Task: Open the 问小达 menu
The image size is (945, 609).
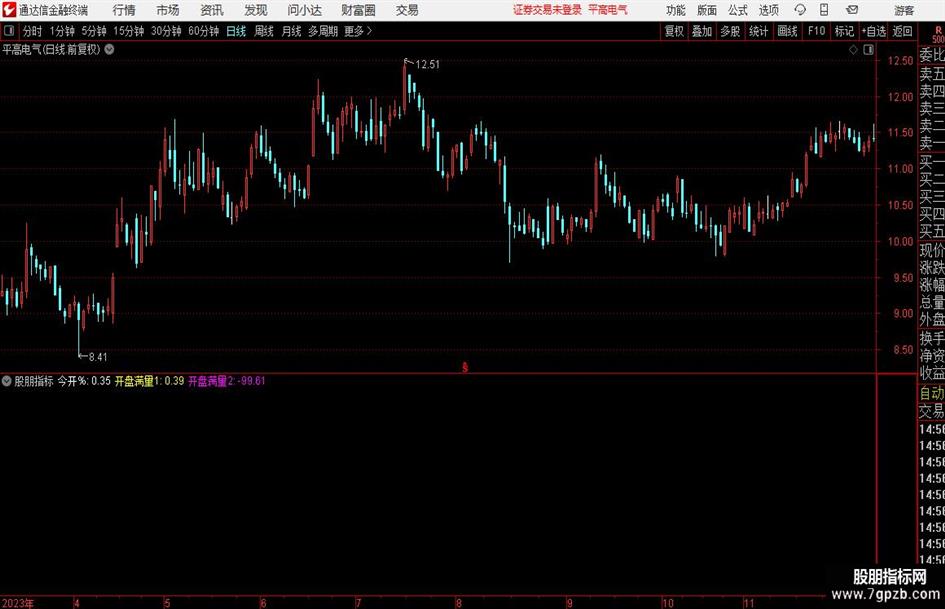Action: point(304,10)
